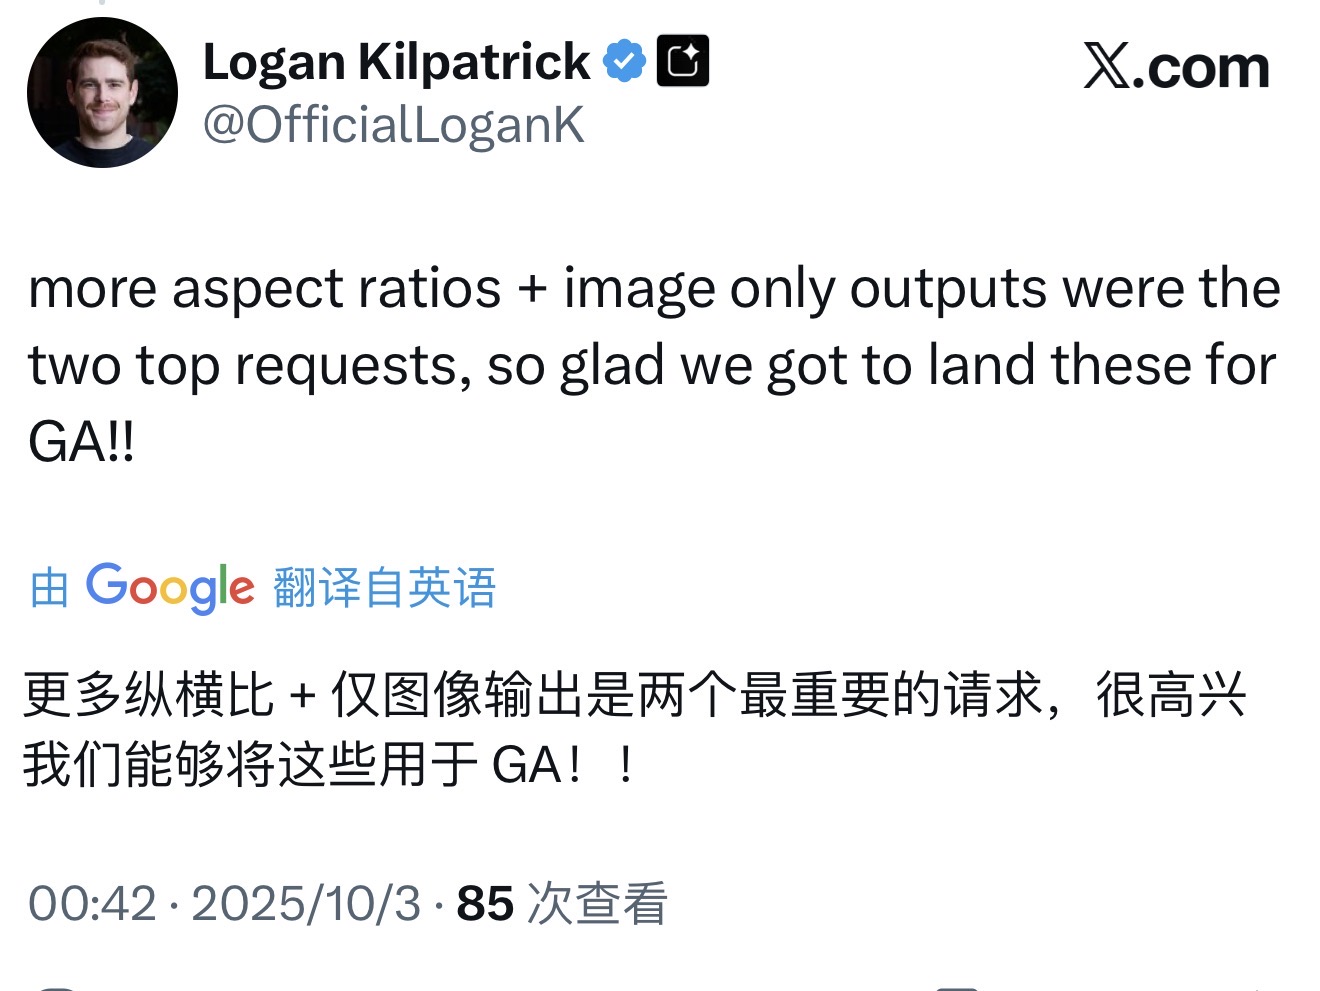Screen dimensions: 1320x991
Task: Click the 由 character before Google
Action: [x=49, y=587]
